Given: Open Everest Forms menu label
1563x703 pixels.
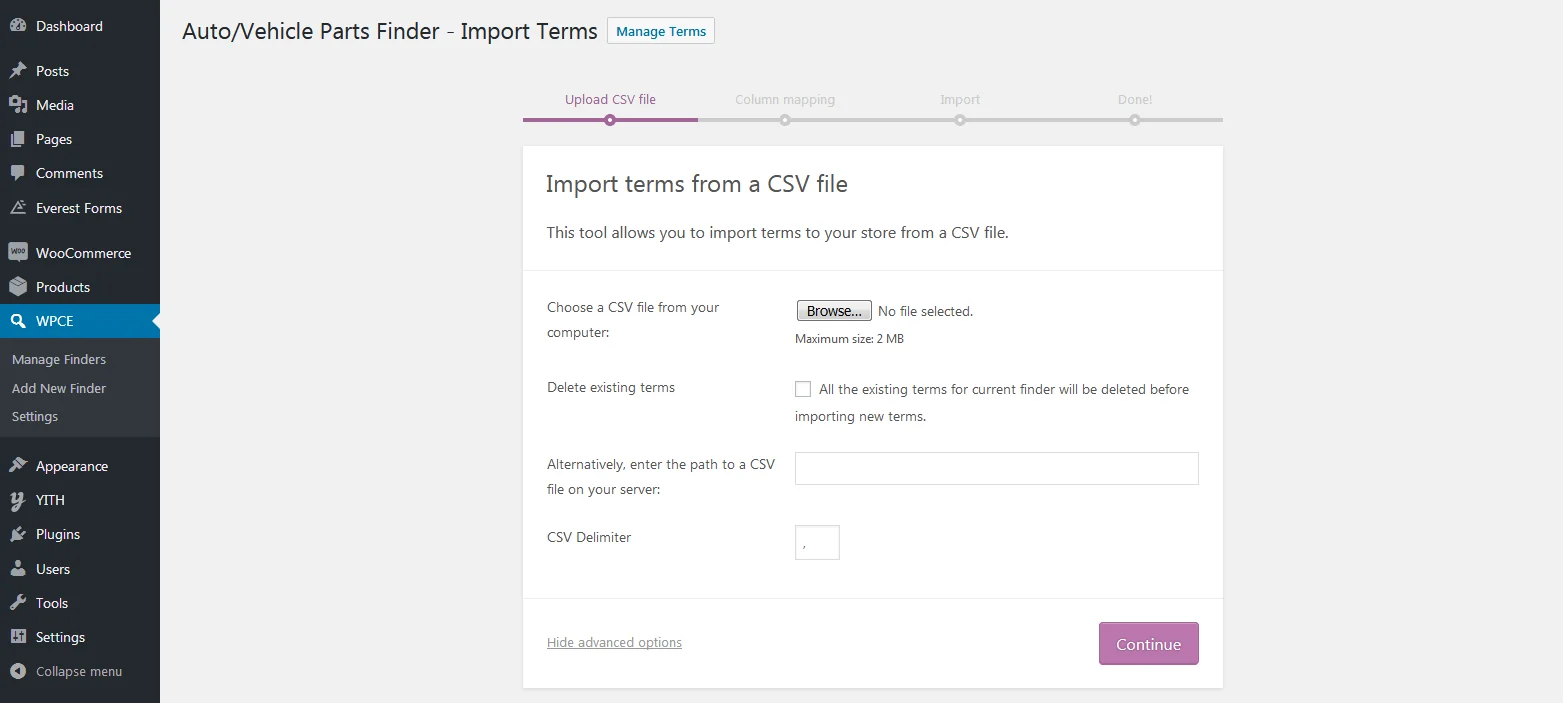Looking at the screenshot, I should 79,208.
